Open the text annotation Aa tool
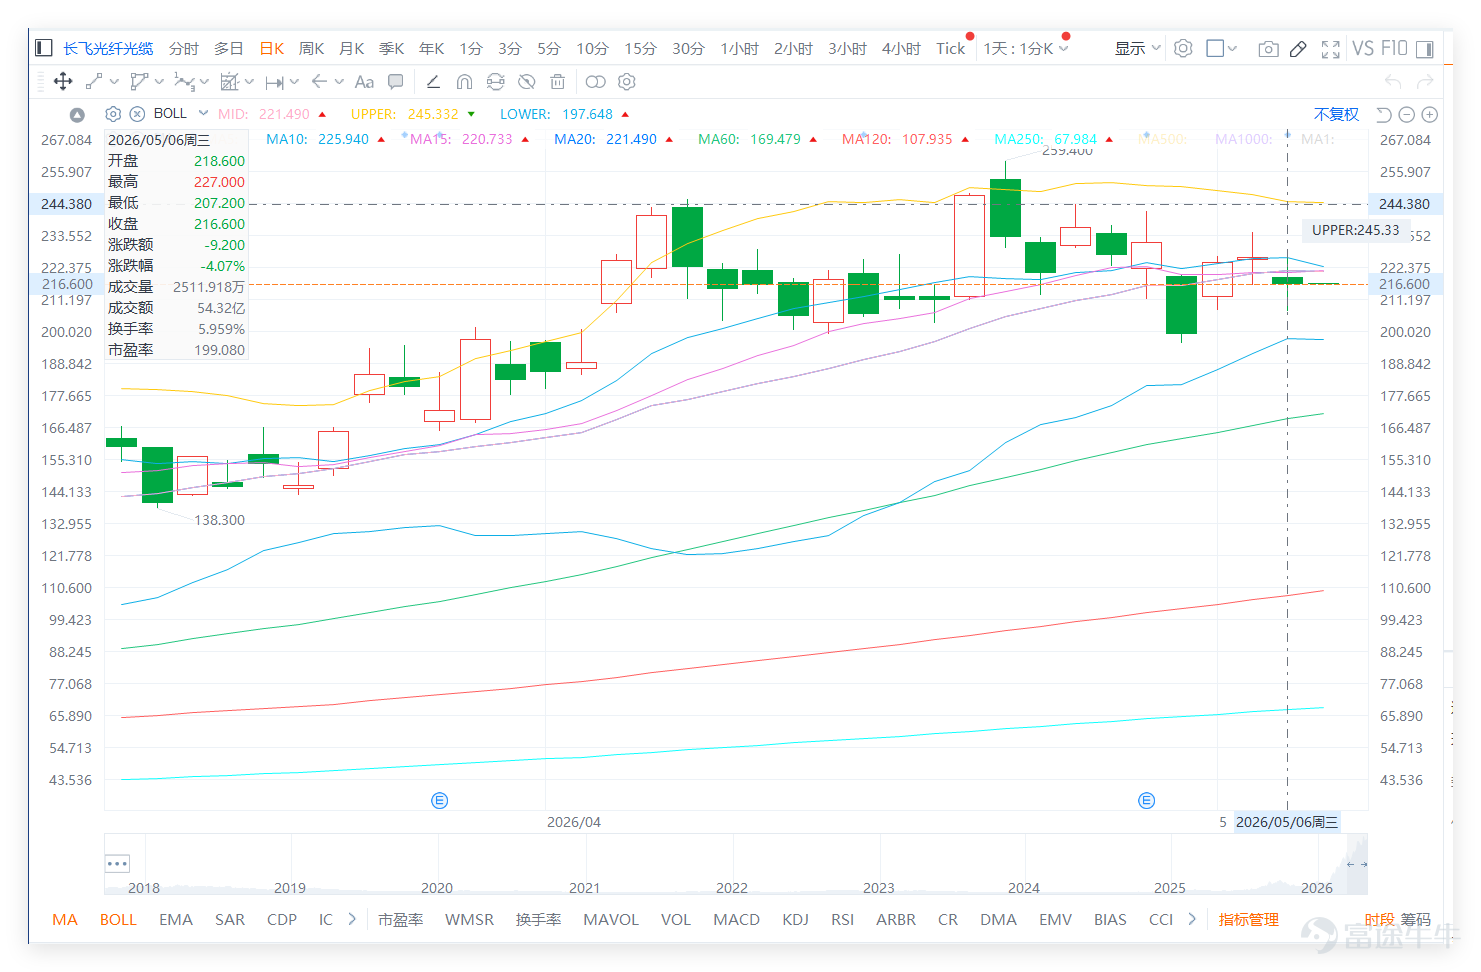Screen dimensions: 1481x972 364,81
